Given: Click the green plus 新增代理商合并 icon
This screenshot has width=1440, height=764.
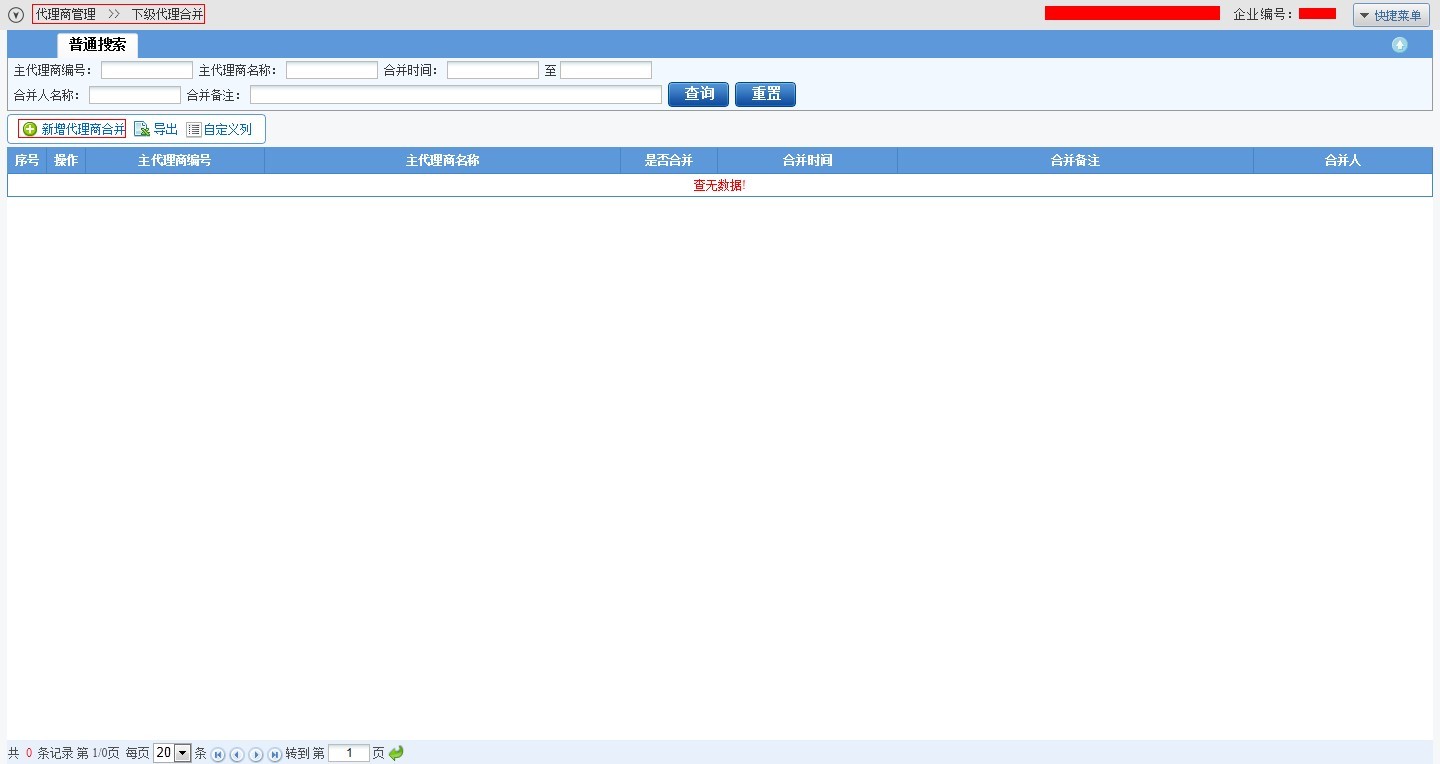Looking at the screenshot, I should 30,129.
